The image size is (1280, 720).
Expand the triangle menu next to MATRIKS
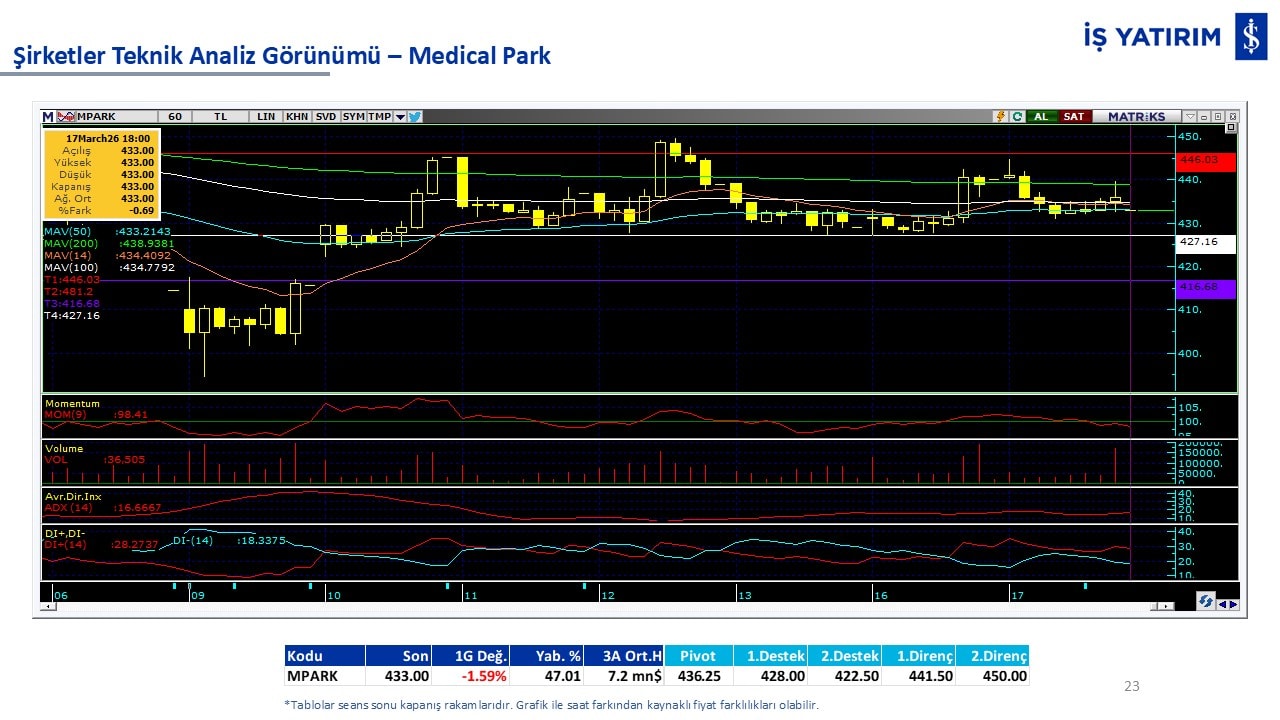(x=1190, y=117)
